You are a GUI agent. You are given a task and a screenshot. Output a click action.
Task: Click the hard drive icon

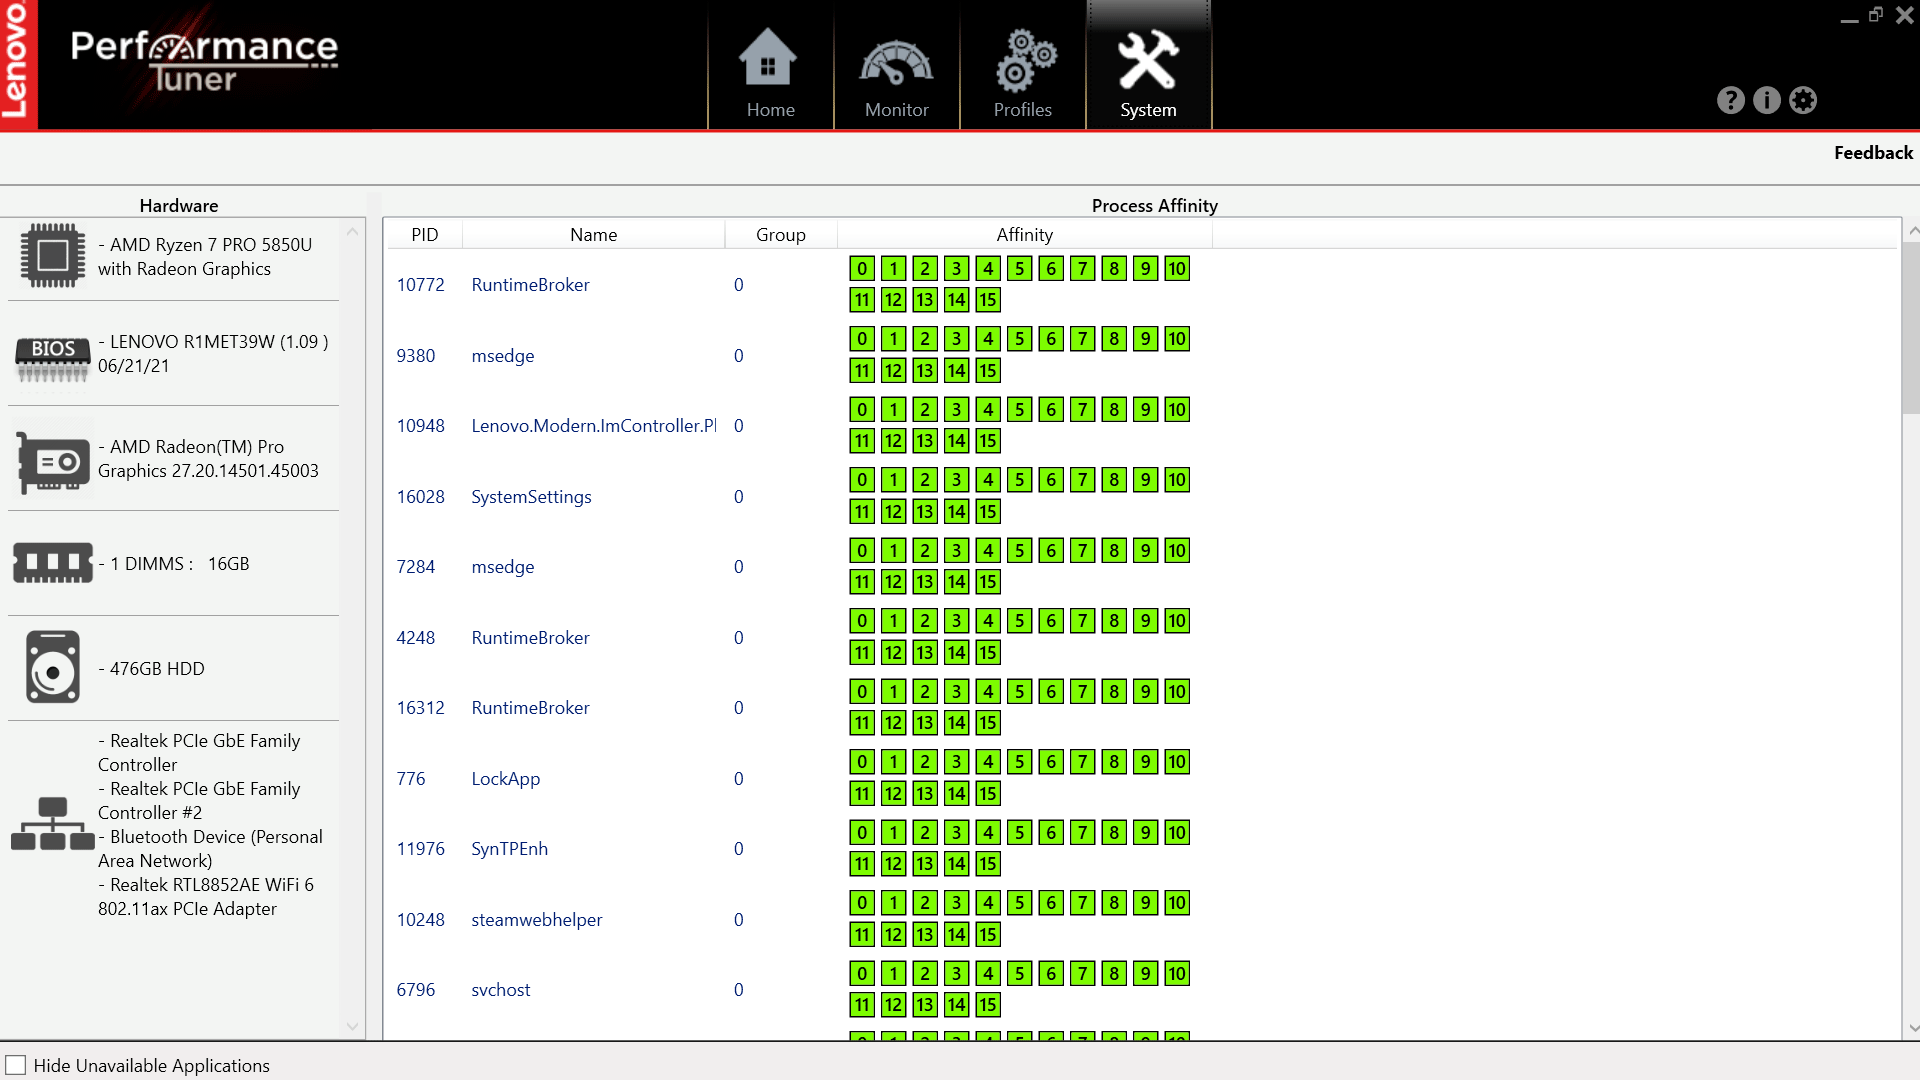pos(53,667)
